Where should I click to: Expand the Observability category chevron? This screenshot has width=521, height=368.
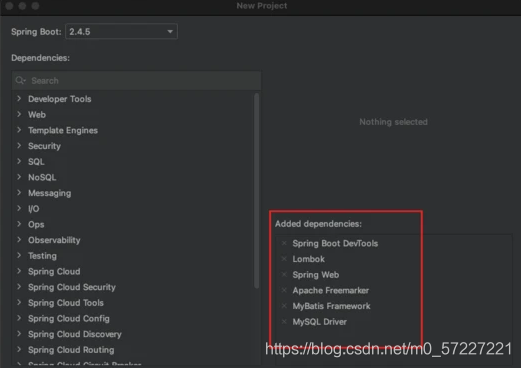pyautogui.click(x=19, y=240)
